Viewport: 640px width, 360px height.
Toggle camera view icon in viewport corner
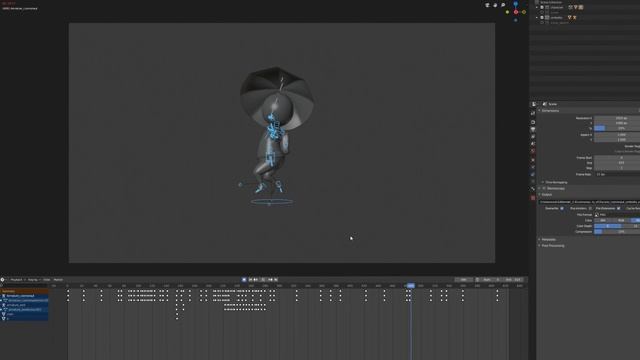(x=487, y=5)
